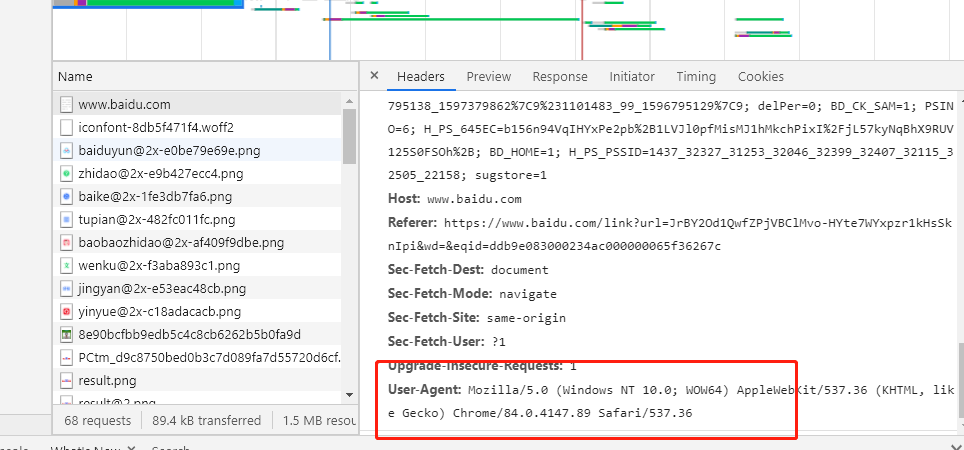Click red icon beside yinyue png

(x=66, y=312)
